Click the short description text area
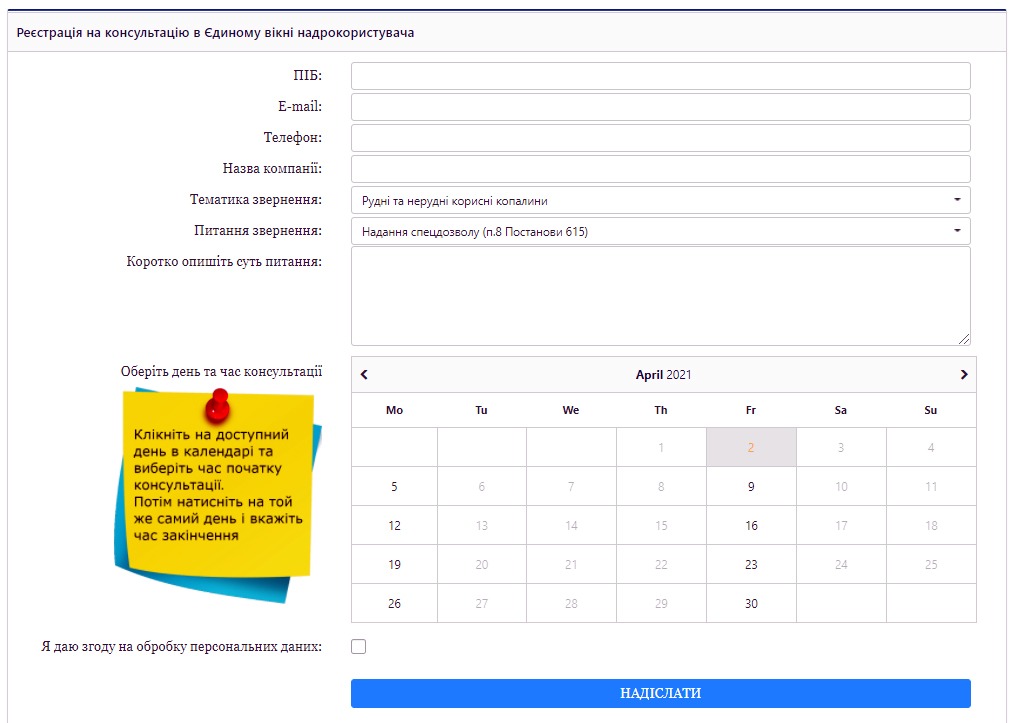The width and height of the screenshot is (1015, 723). [661, 296]
